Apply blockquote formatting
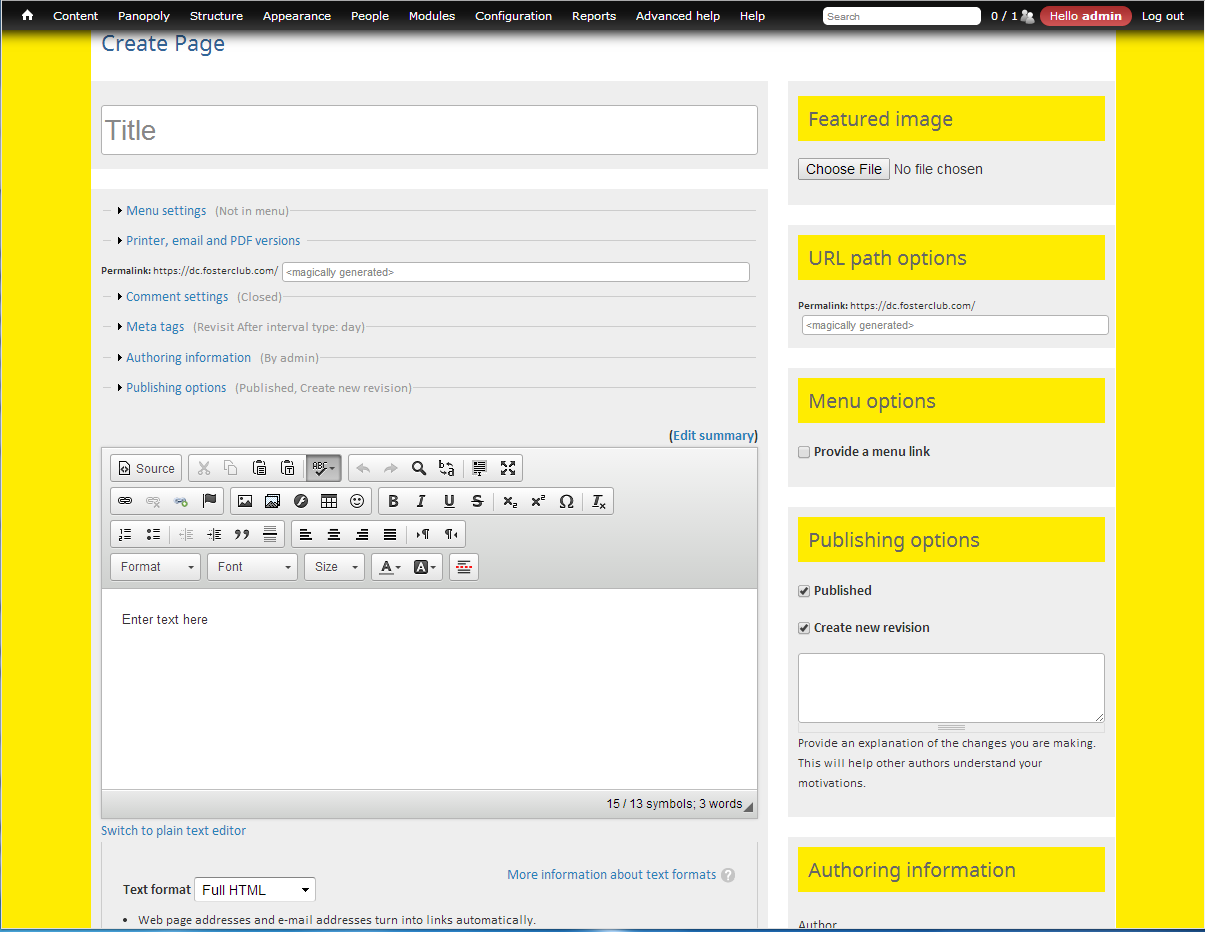Screen dimensions: 1205x932 (x=241, y=533)
